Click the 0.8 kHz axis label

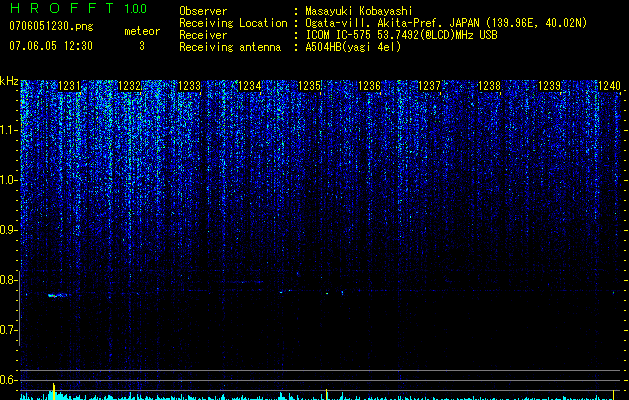tap(8, 280)
